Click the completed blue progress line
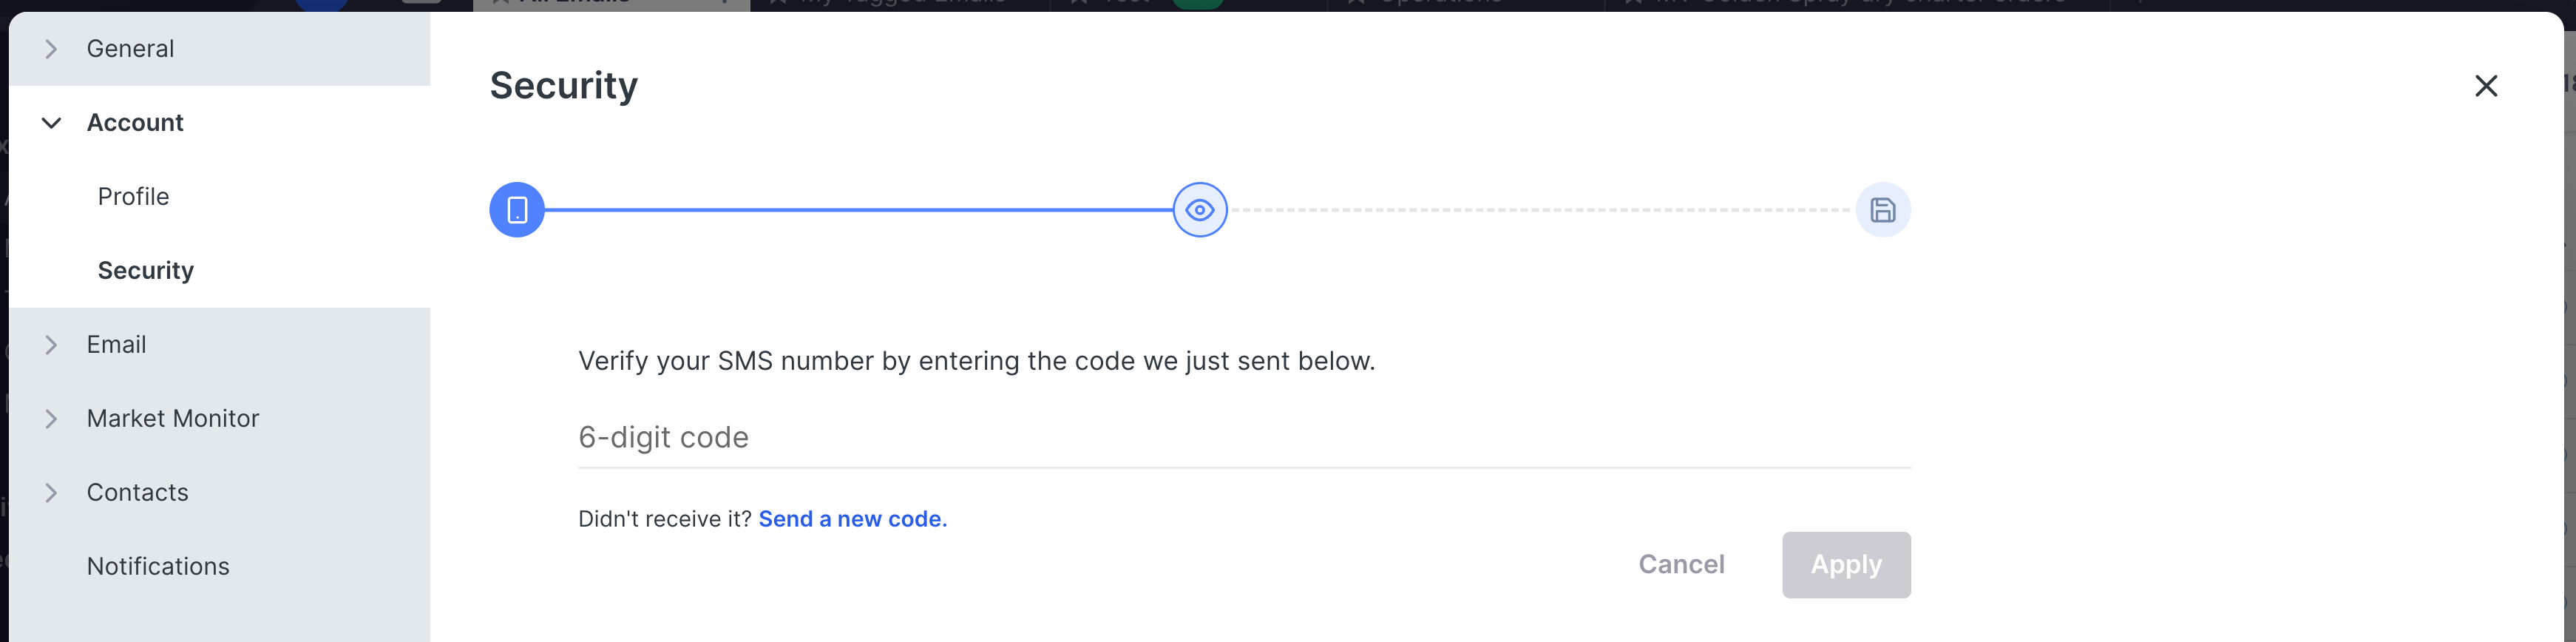Image resolution: width=2576 pixels, height=642 pixels. (858, 210)
